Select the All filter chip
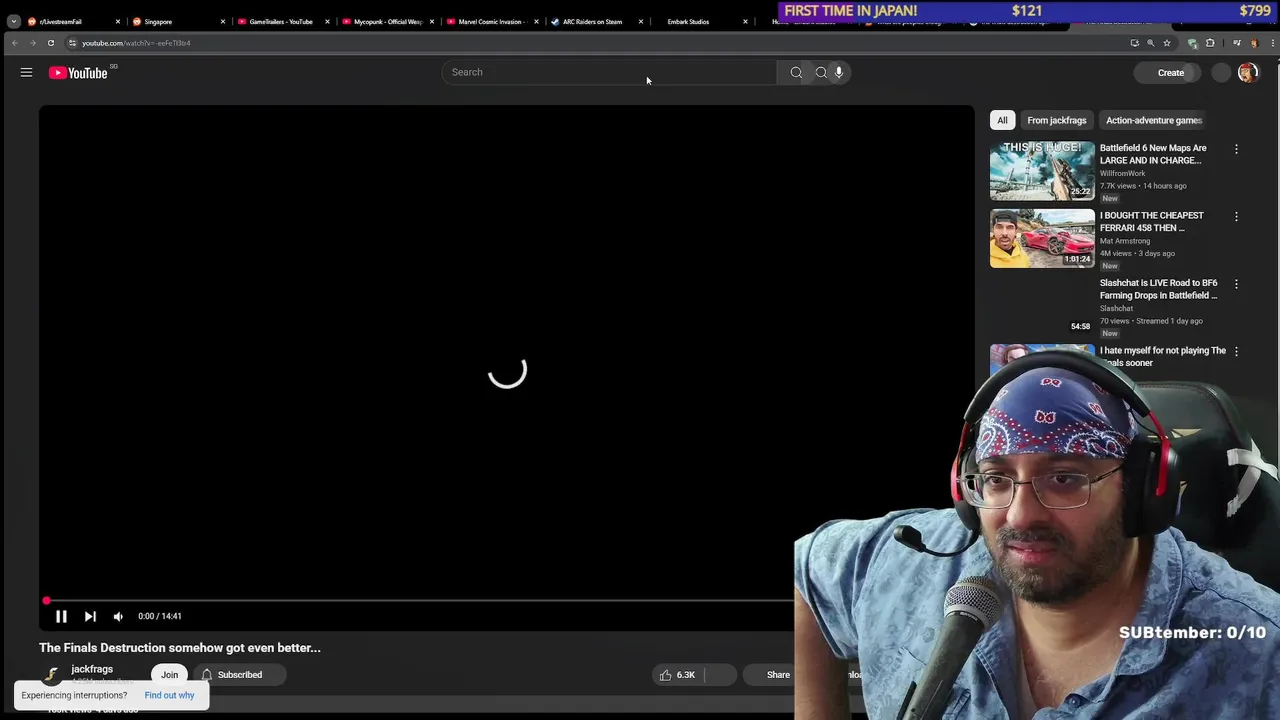This screenshot has height=720, width=1280. (x=1002, y=120)
